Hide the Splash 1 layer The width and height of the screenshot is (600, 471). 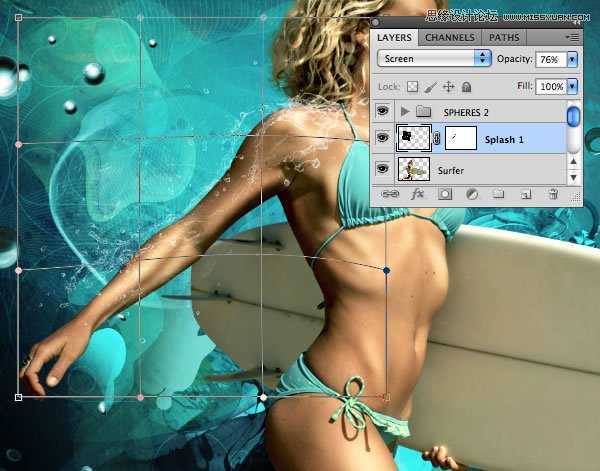382,138
